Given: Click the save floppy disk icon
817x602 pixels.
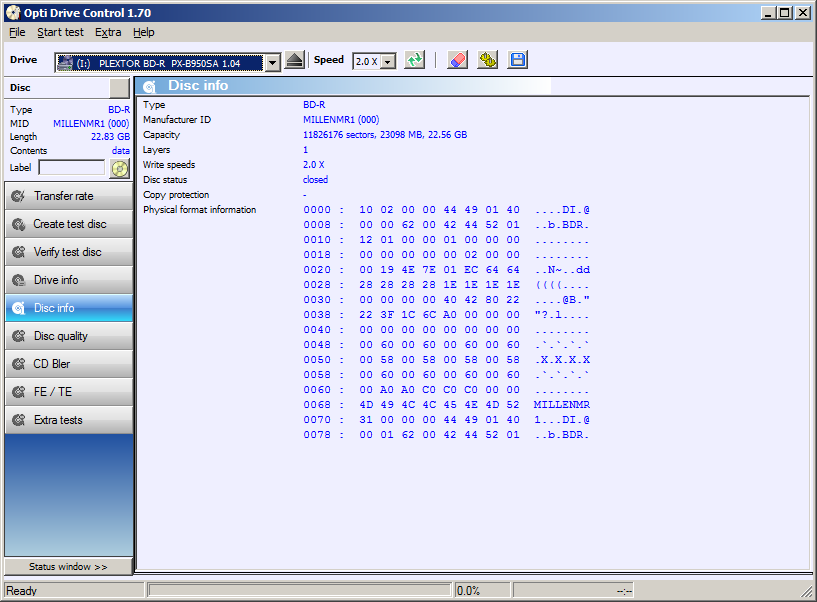Looking at the screenshot, I should [x=517, y=60].
